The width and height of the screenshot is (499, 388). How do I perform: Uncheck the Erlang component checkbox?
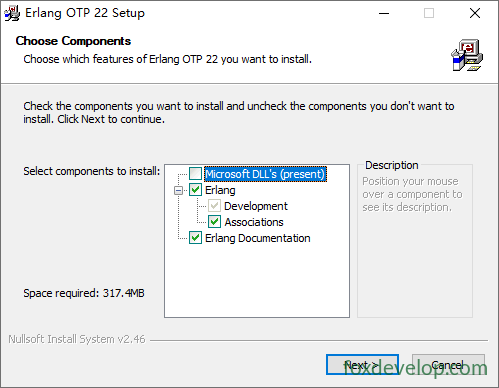click(195, 190)
